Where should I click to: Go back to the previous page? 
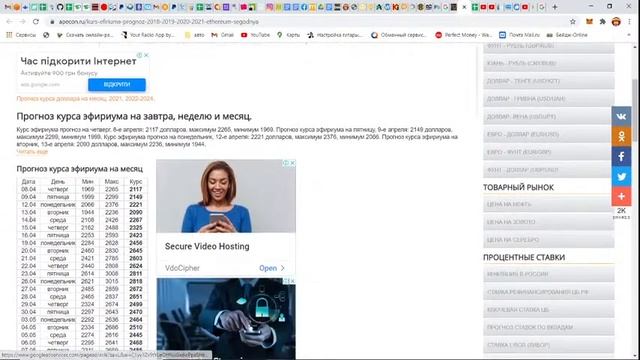pyautogui.click(x=9, y=22)
